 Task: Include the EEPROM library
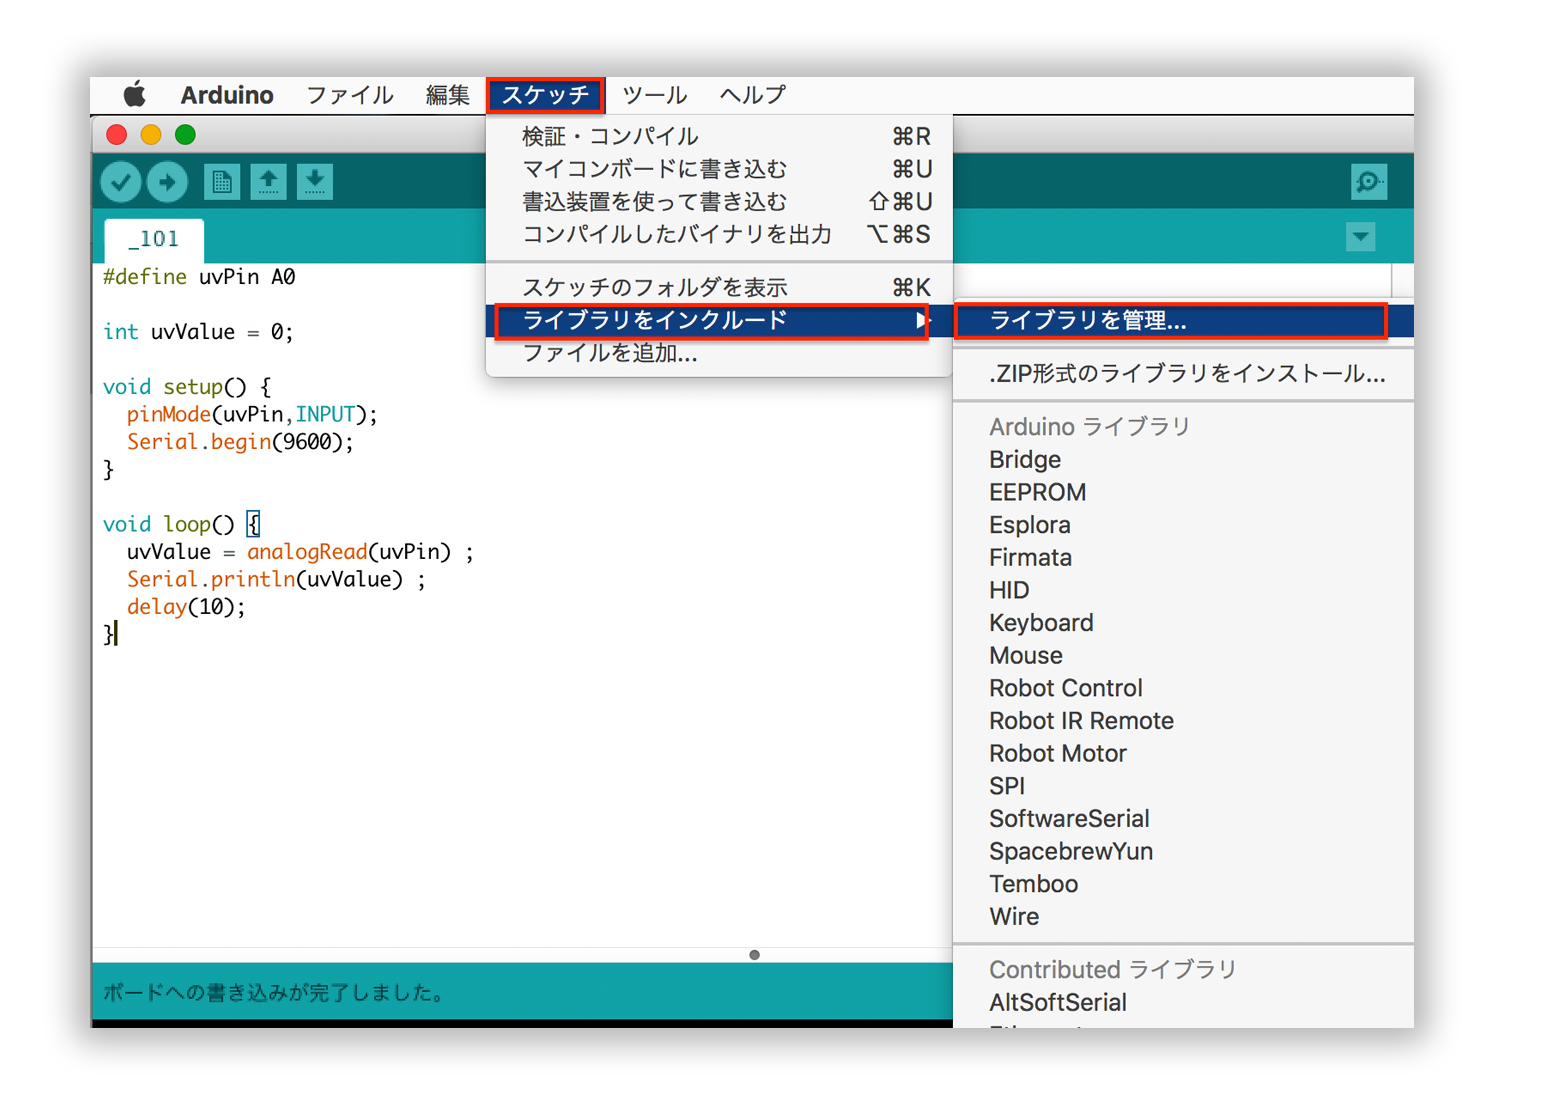[x=1037, y=492]
